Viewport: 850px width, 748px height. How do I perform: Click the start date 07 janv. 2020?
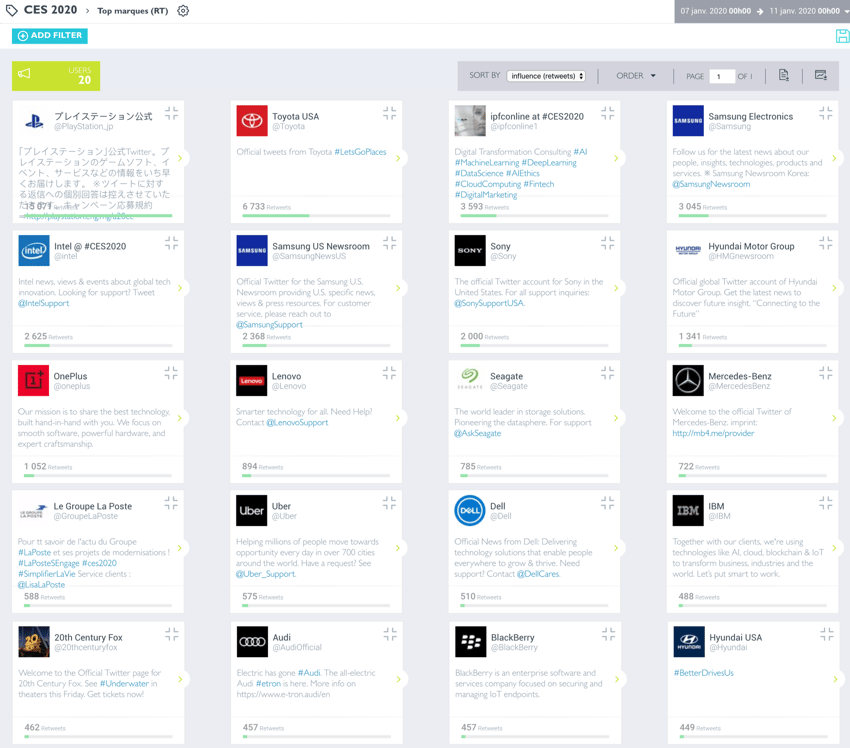[x=716, y=11]
